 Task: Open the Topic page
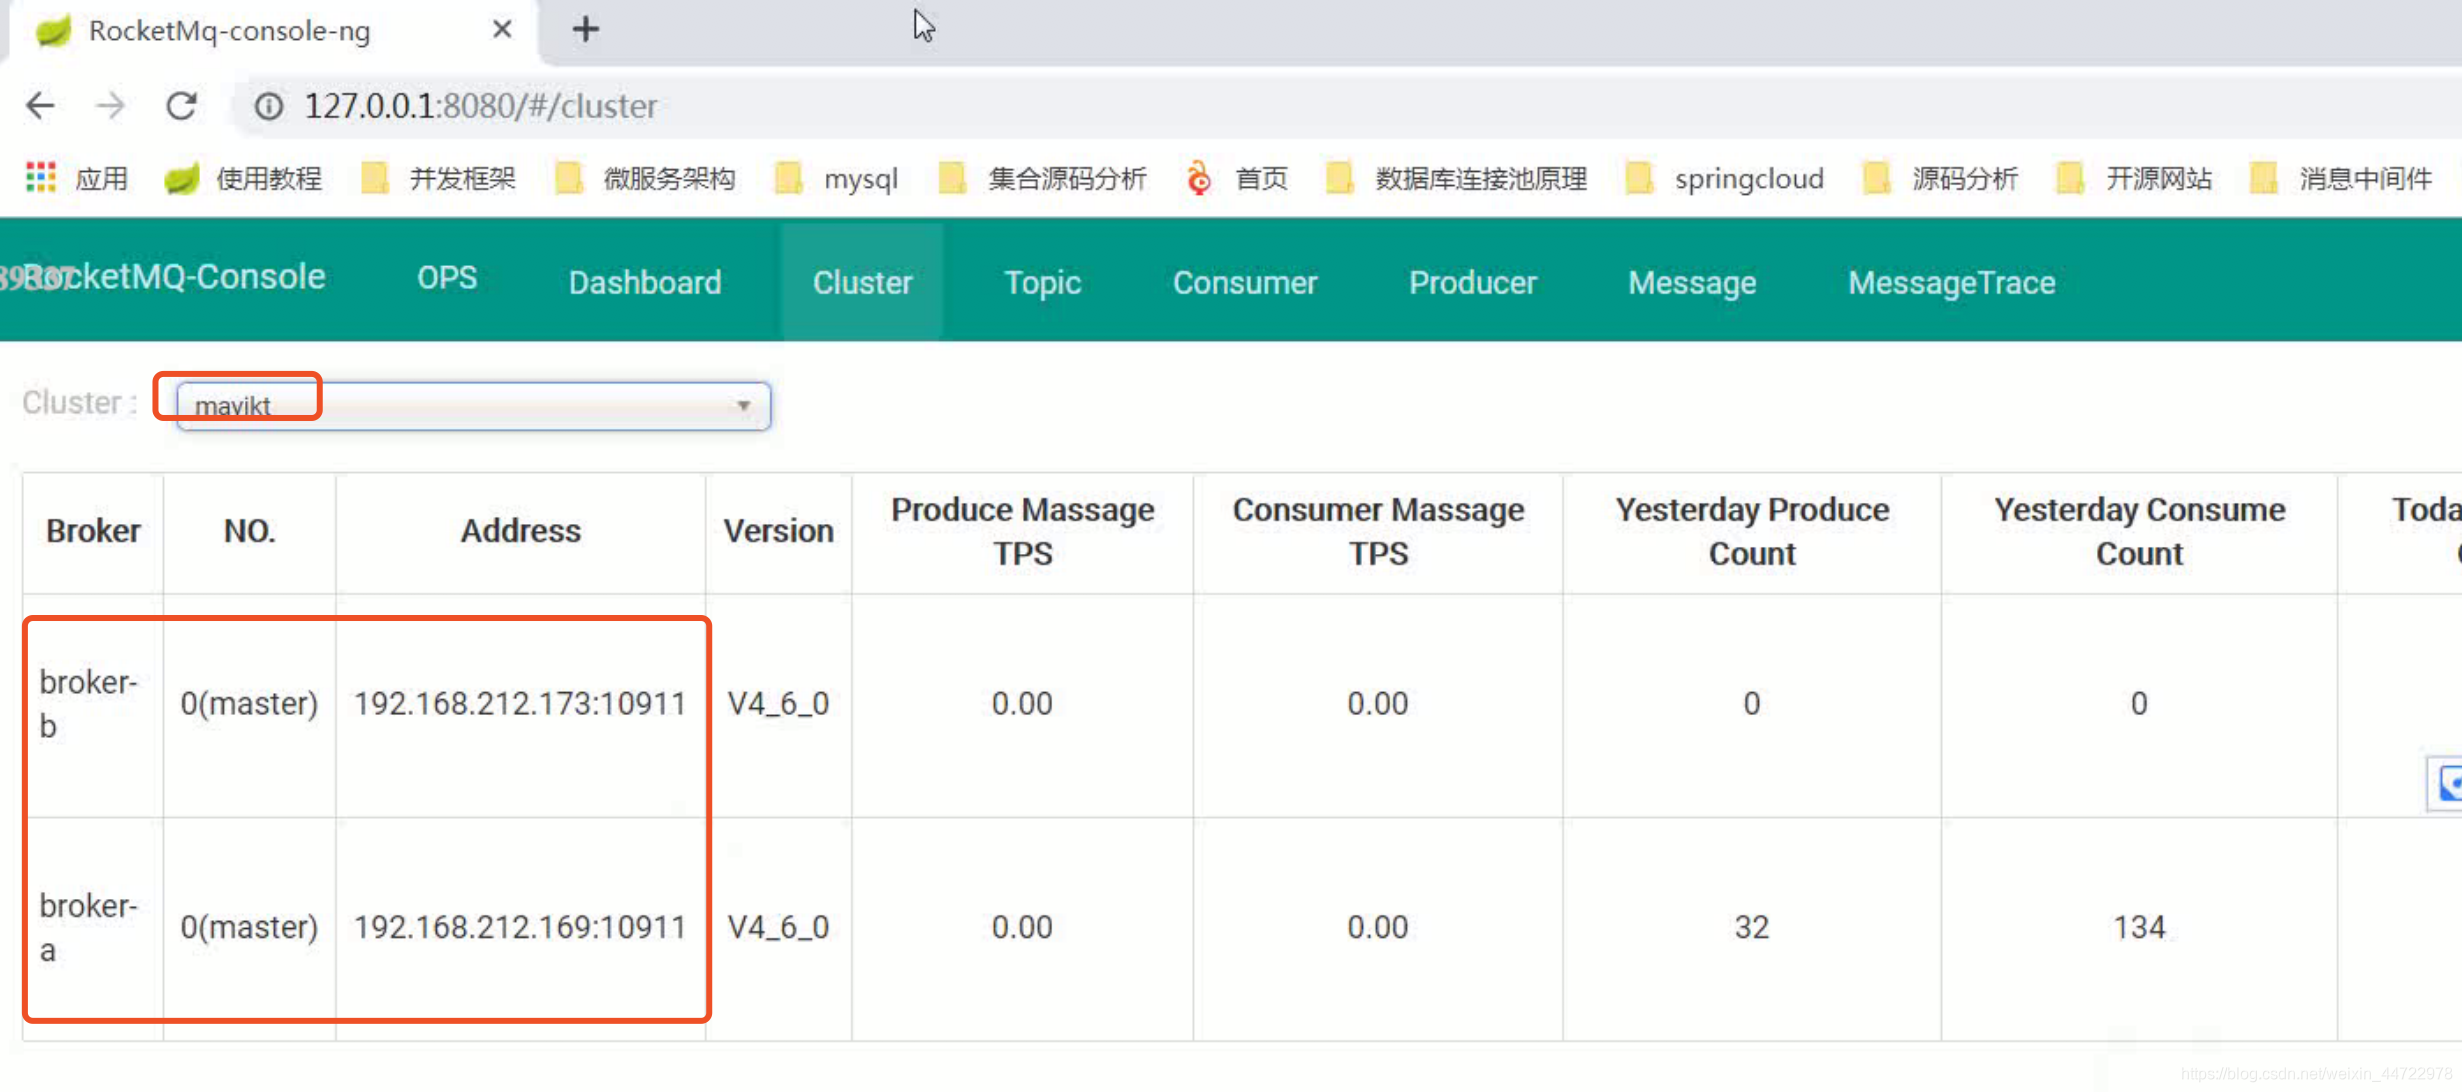tap(1042, 282)
